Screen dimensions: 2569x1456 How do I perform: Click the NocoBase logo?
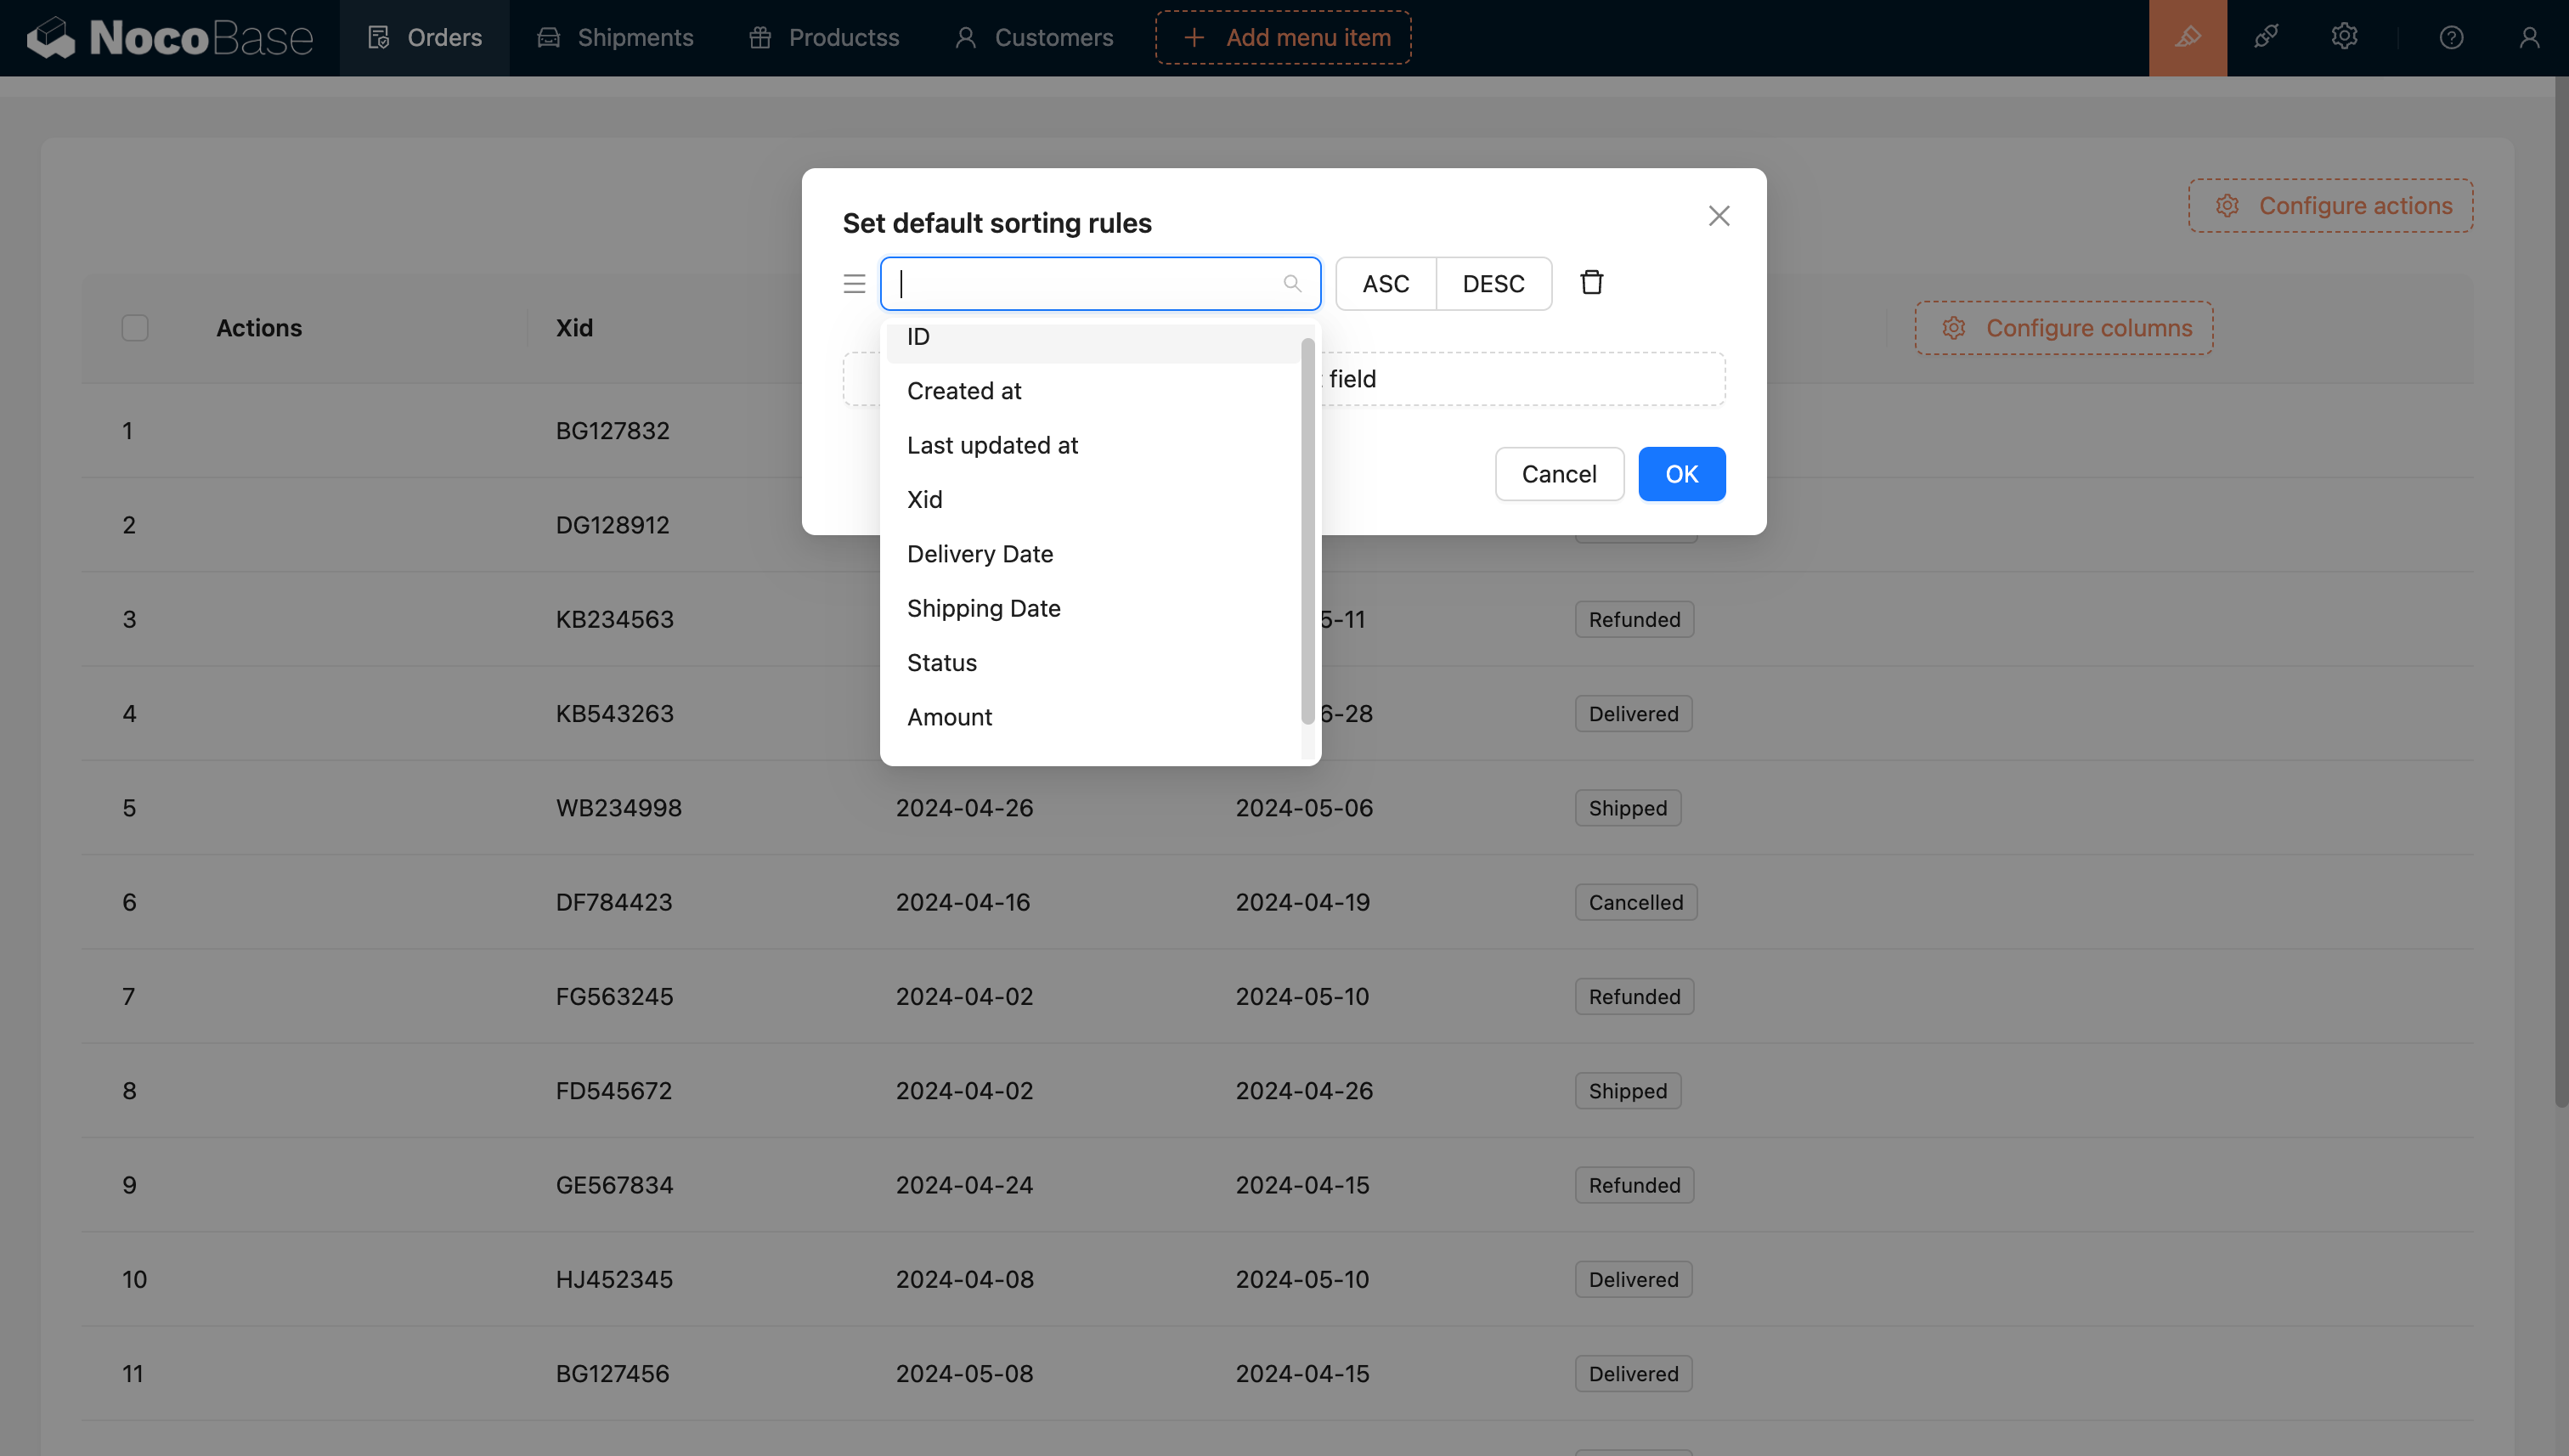click(170, 37)
